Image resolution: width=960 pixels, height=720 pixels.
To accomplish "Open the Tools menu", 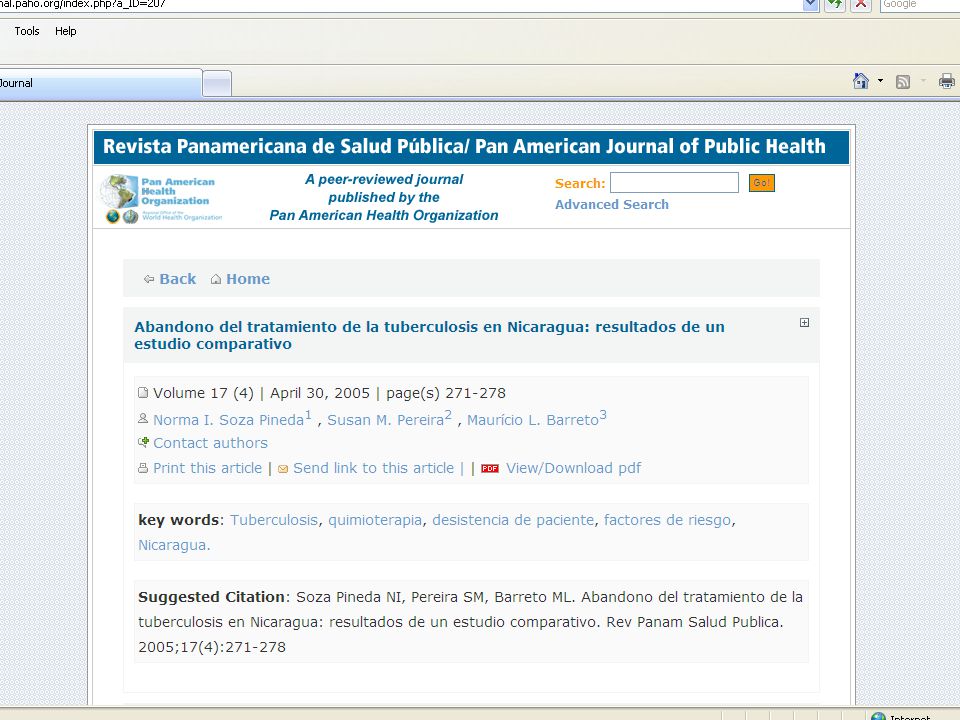I will coord(27,31).
